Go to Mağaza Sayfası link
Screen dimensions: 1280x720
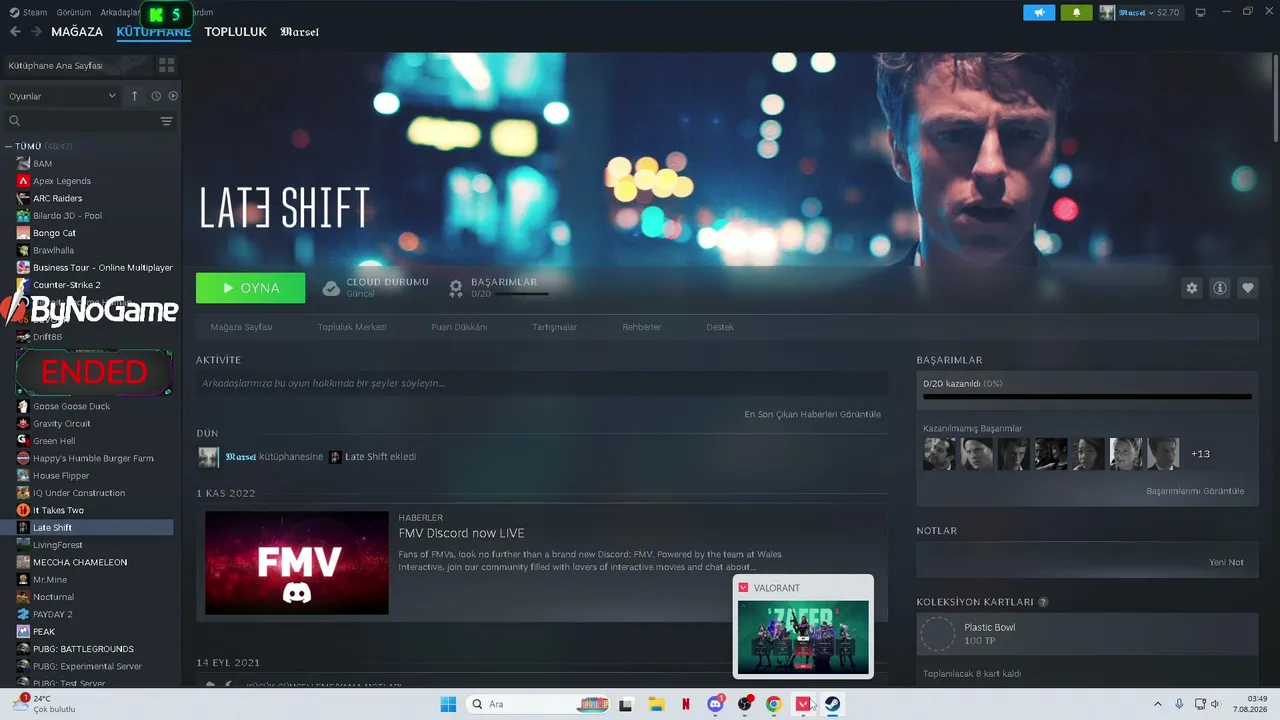coord(241,327)
